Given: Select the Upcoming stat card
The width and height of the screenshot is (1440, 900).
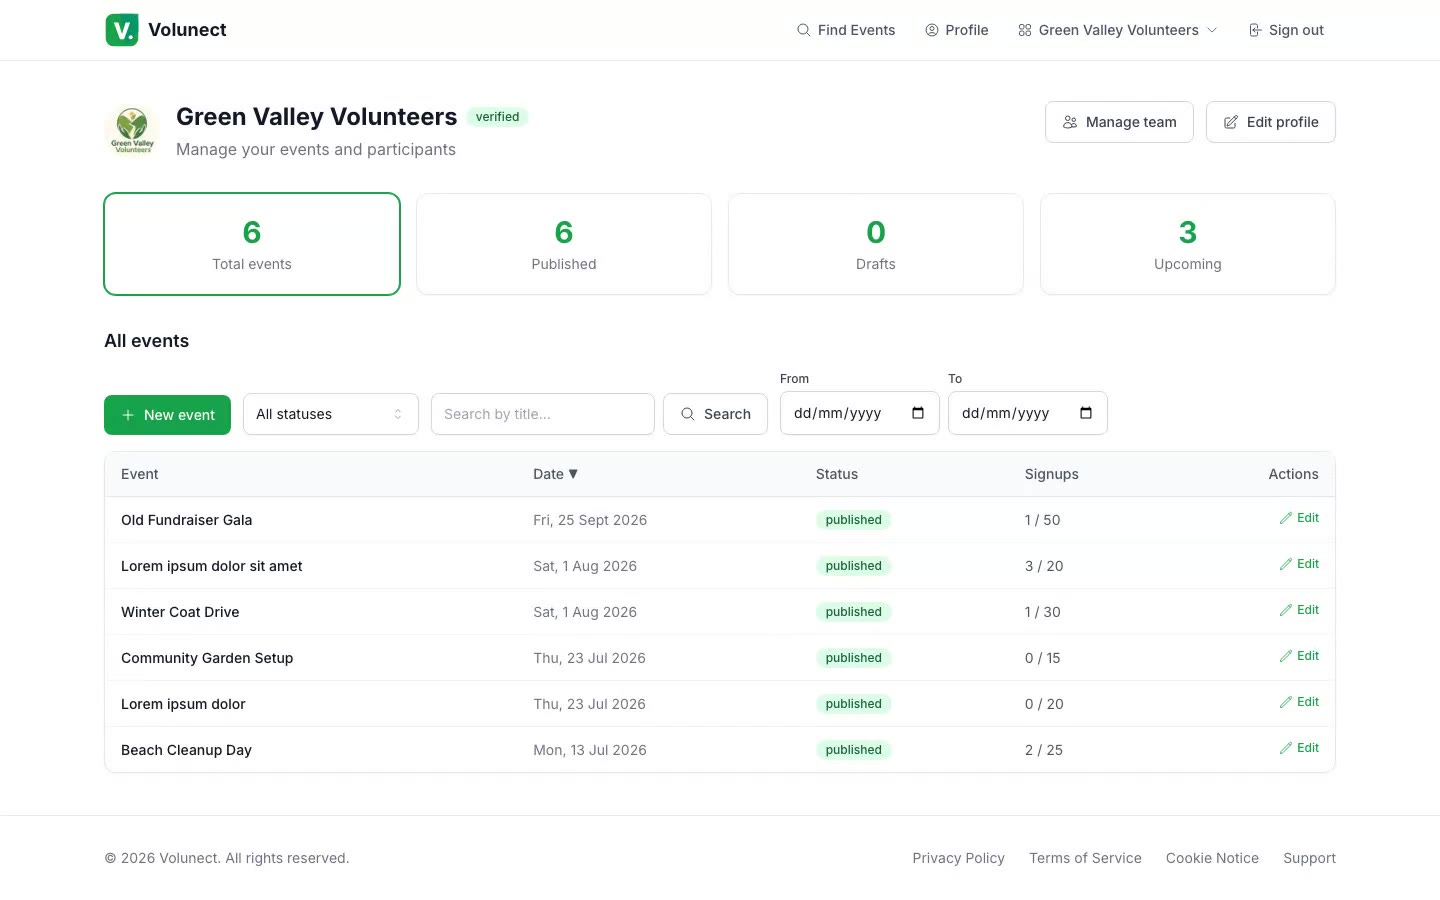Looking at the screenshot, I should (1188, 244).
